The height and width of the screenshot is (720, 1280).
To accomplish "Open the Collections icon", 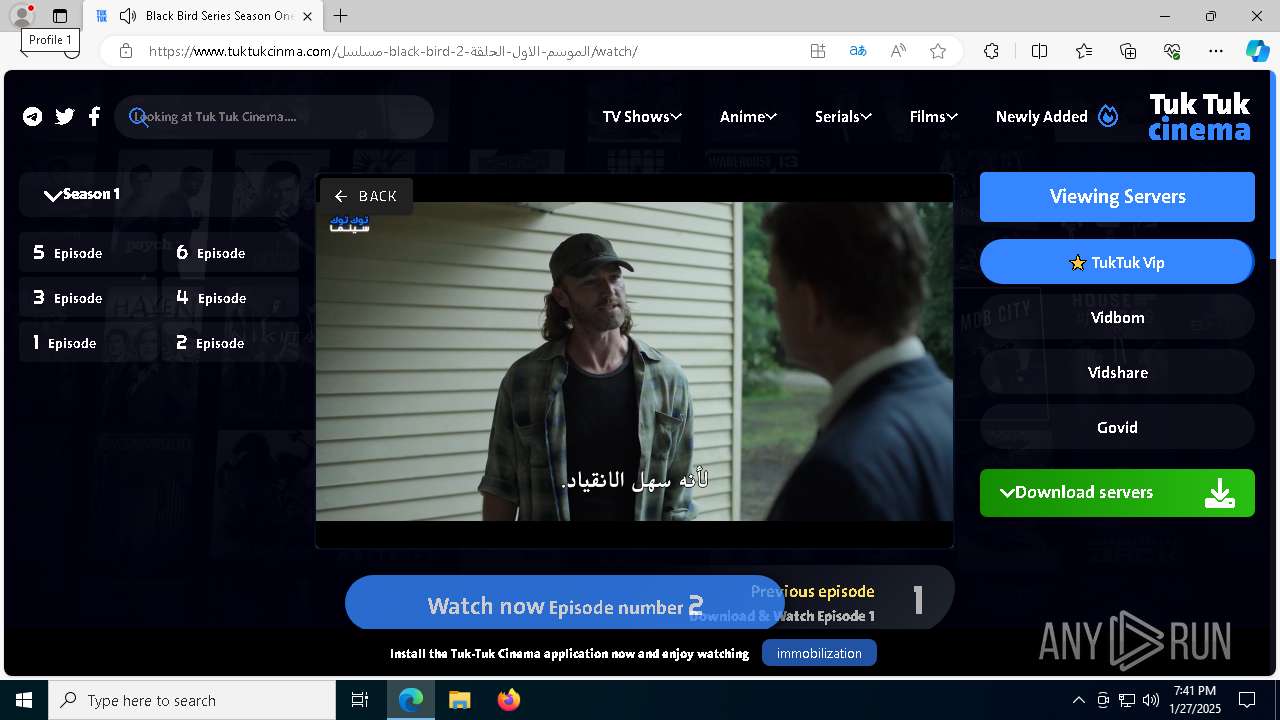I will click(1128, 51).
